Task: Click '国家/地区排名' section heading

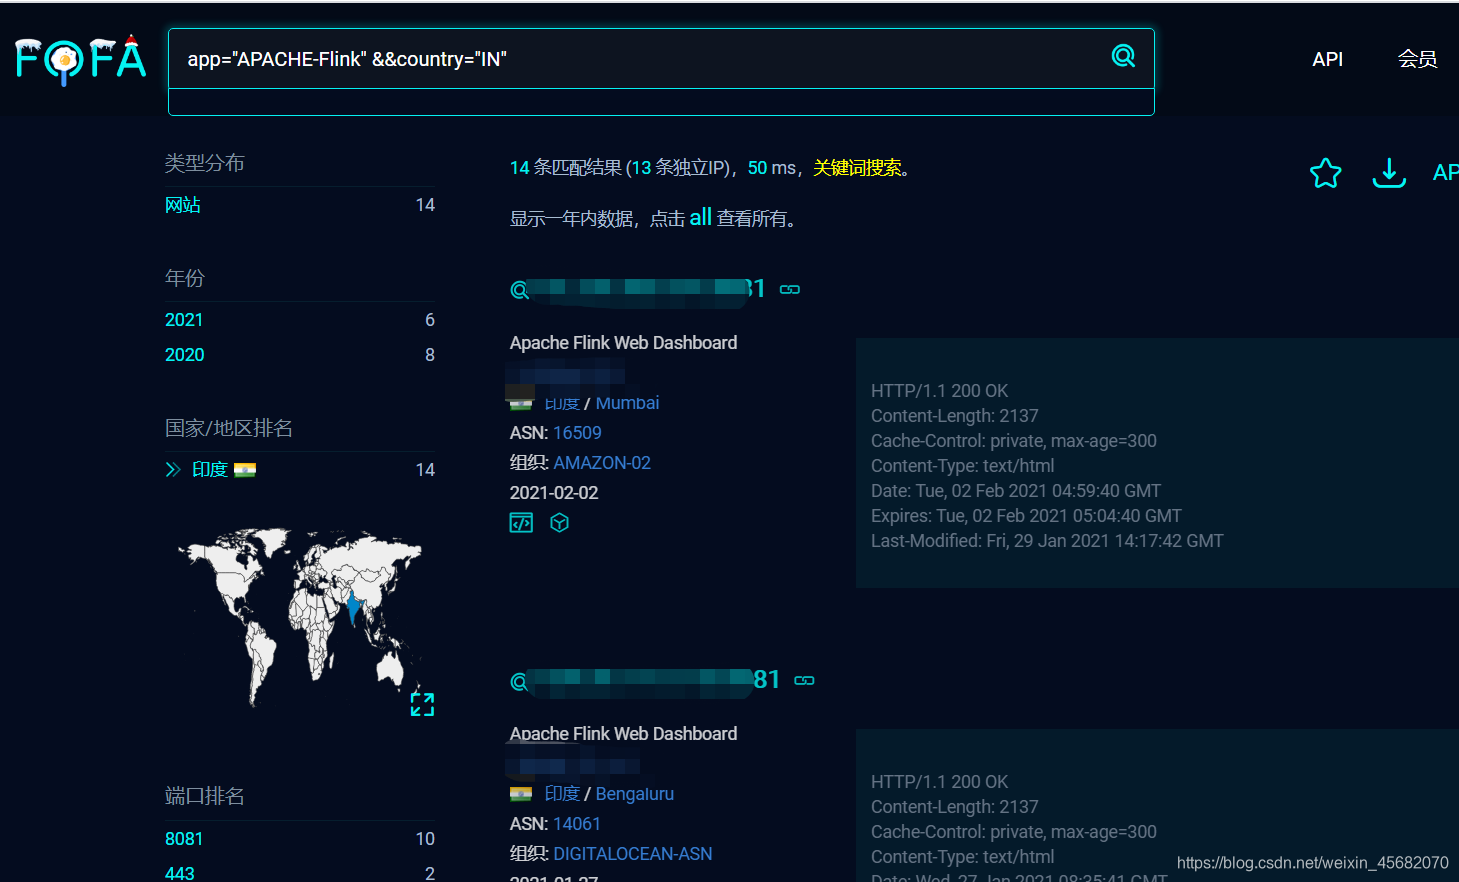Action: pos(229,428)
